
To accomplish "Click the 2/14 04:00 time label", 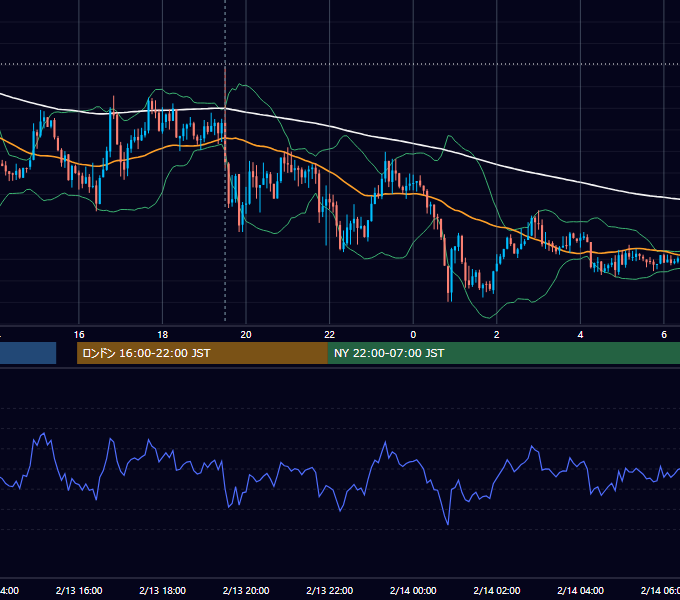I will 580,590.
